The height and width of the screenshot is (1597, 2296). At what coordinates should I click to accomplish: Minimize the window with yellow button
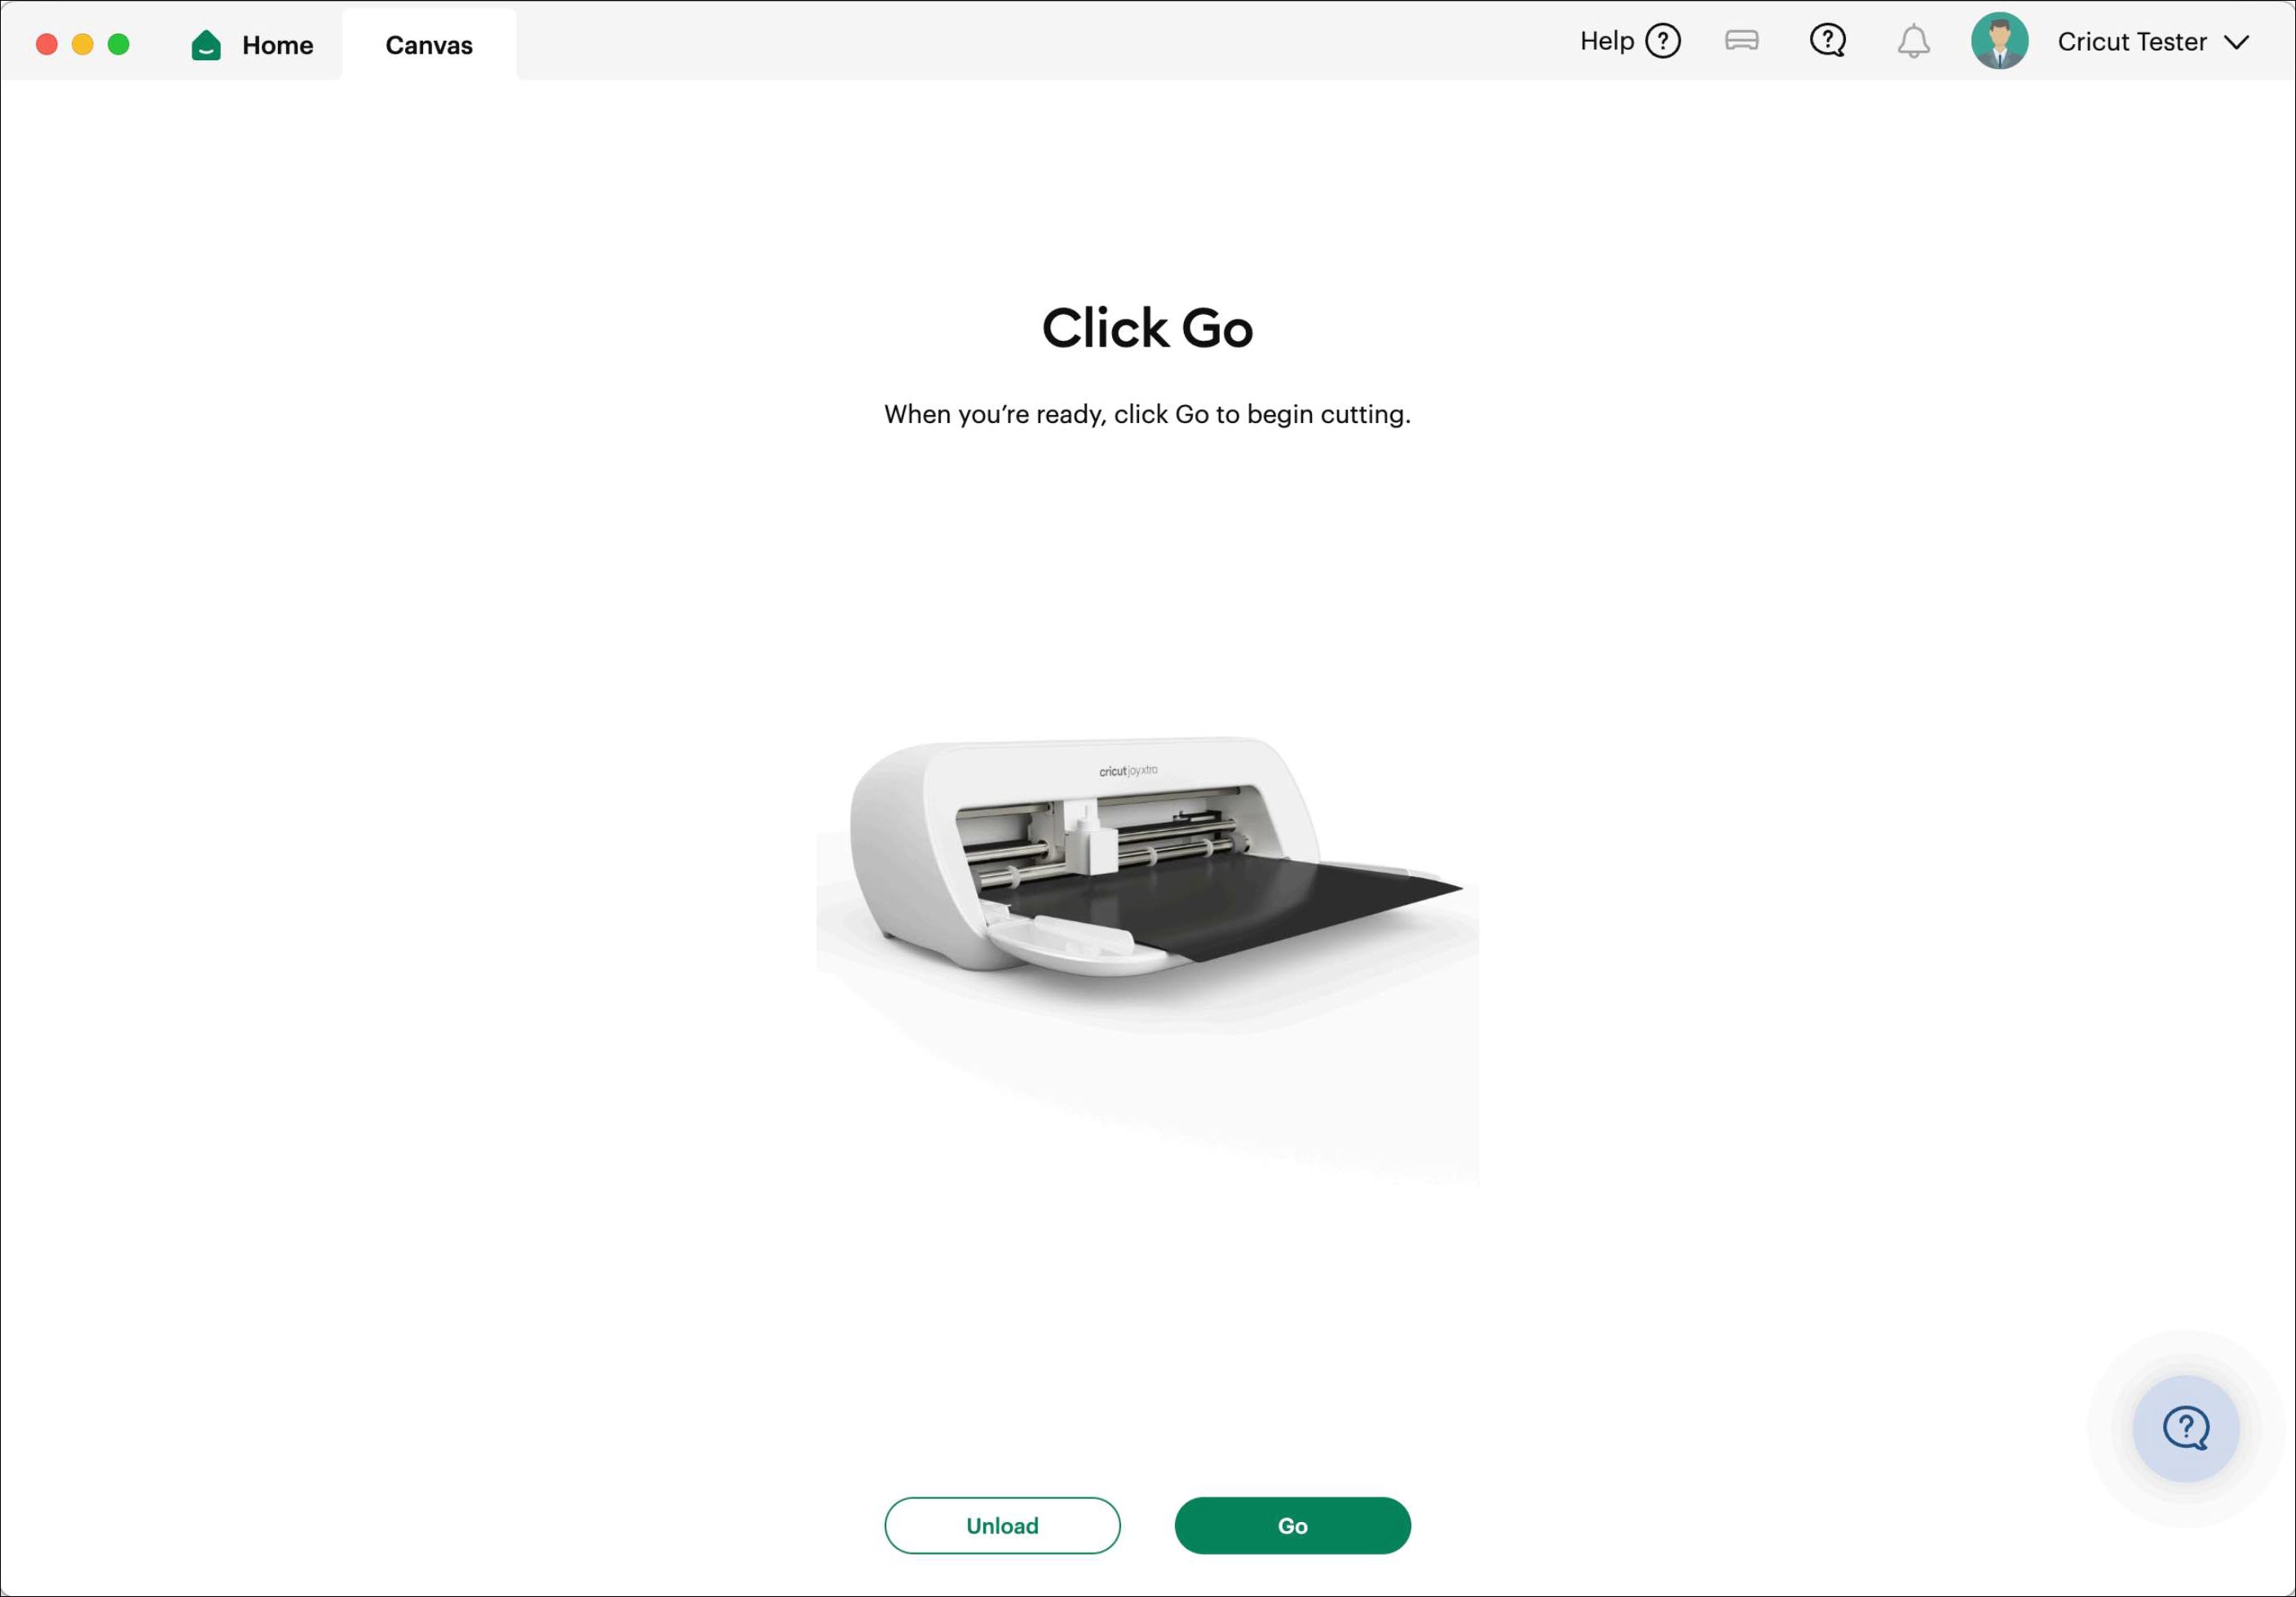tap(83, 44)
